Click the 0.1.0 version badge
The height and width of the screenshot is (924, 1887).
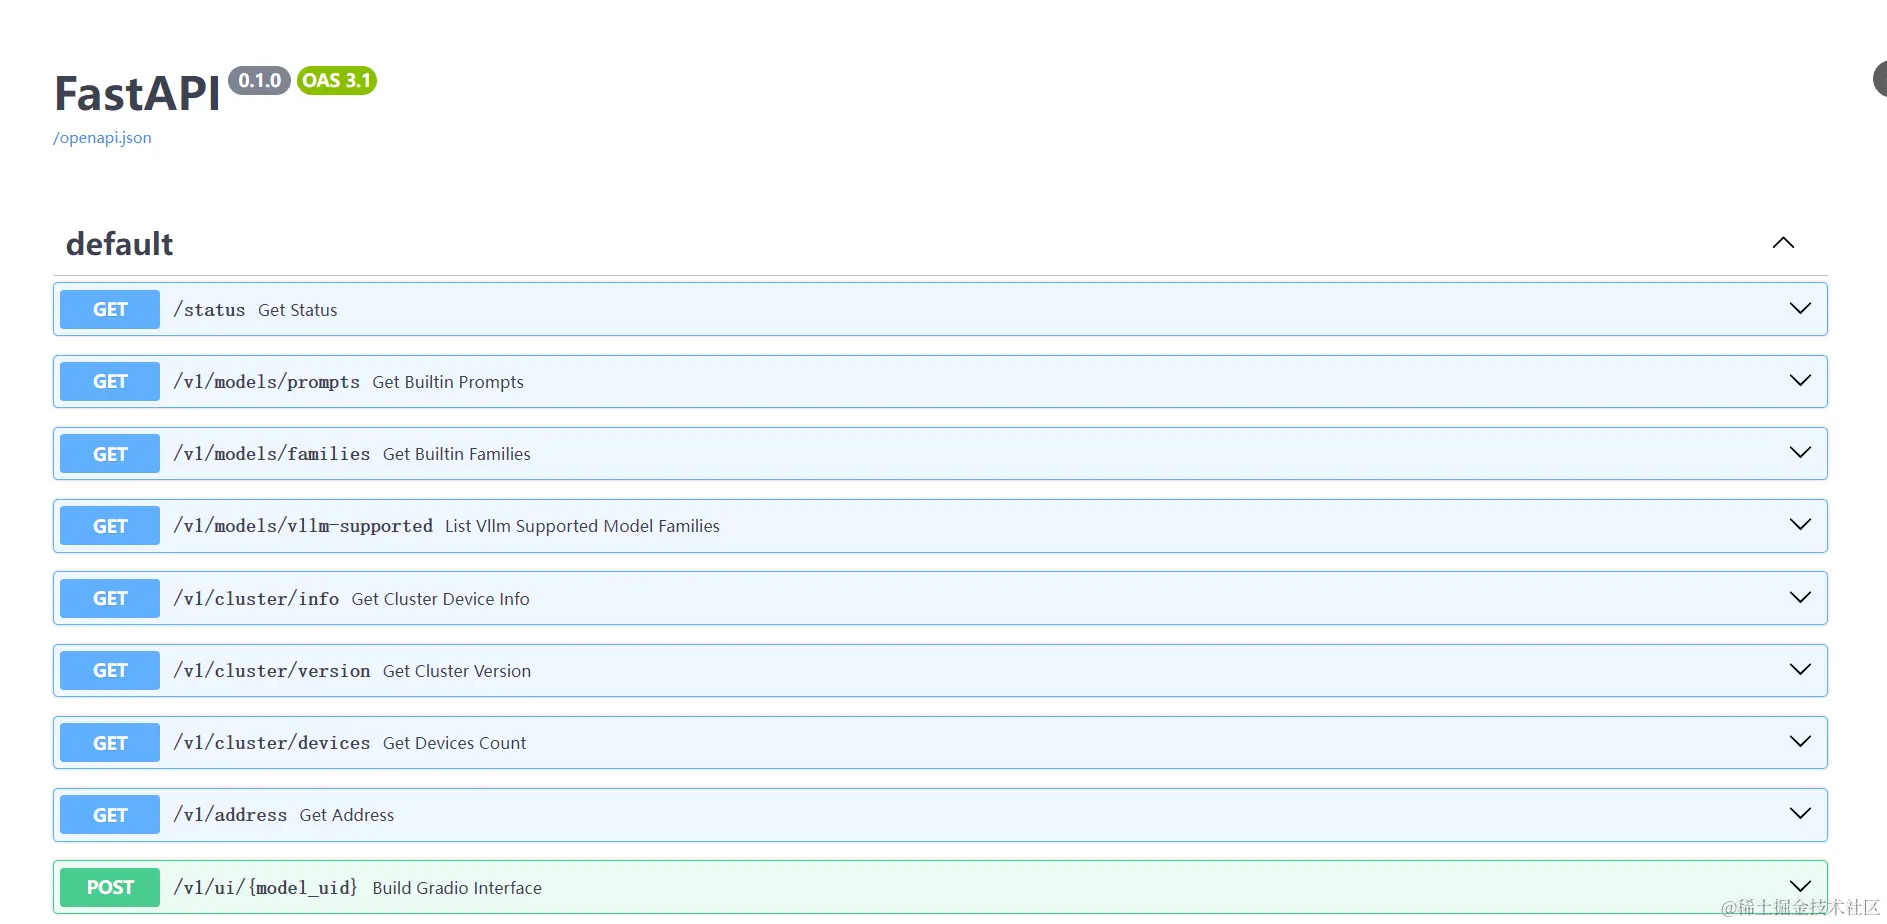click(x=259, y=81)
